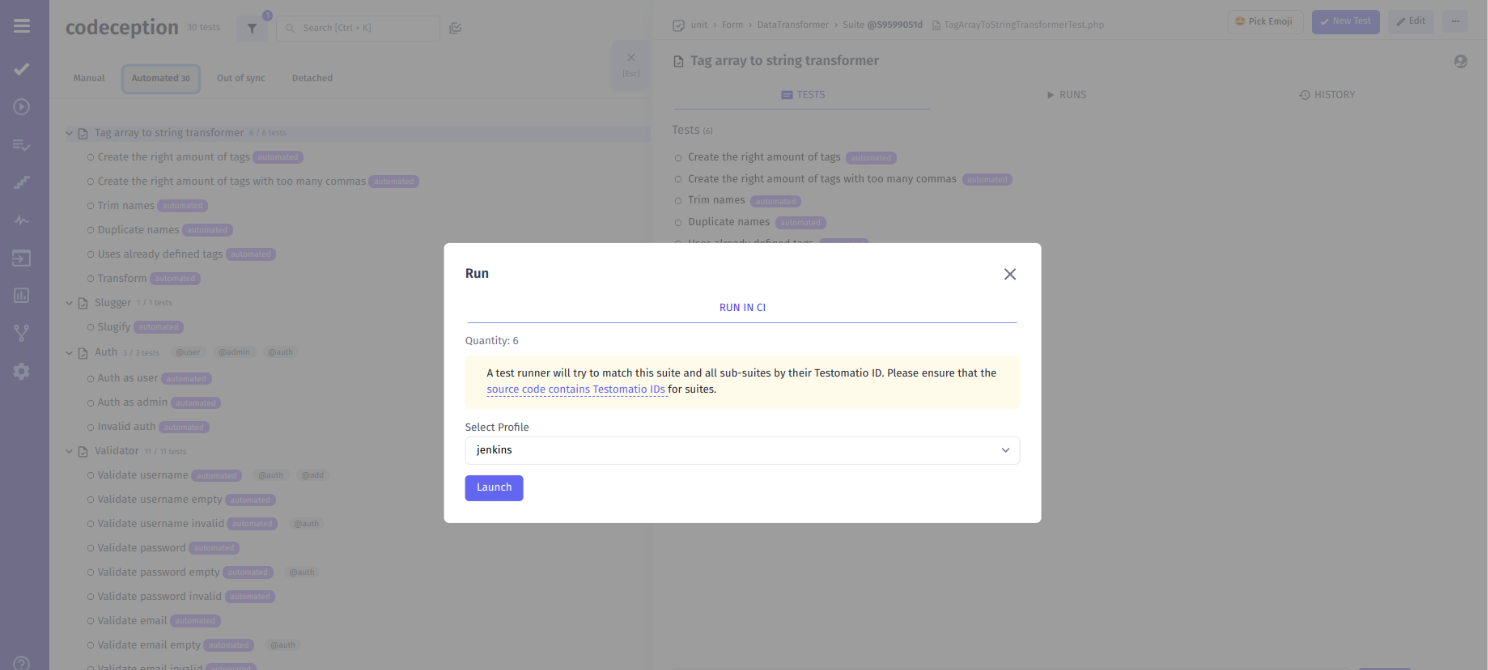Screen dimensions: 1488x670
Task: Click the emoji icon beside the search bar
Action: pos(455,28)
